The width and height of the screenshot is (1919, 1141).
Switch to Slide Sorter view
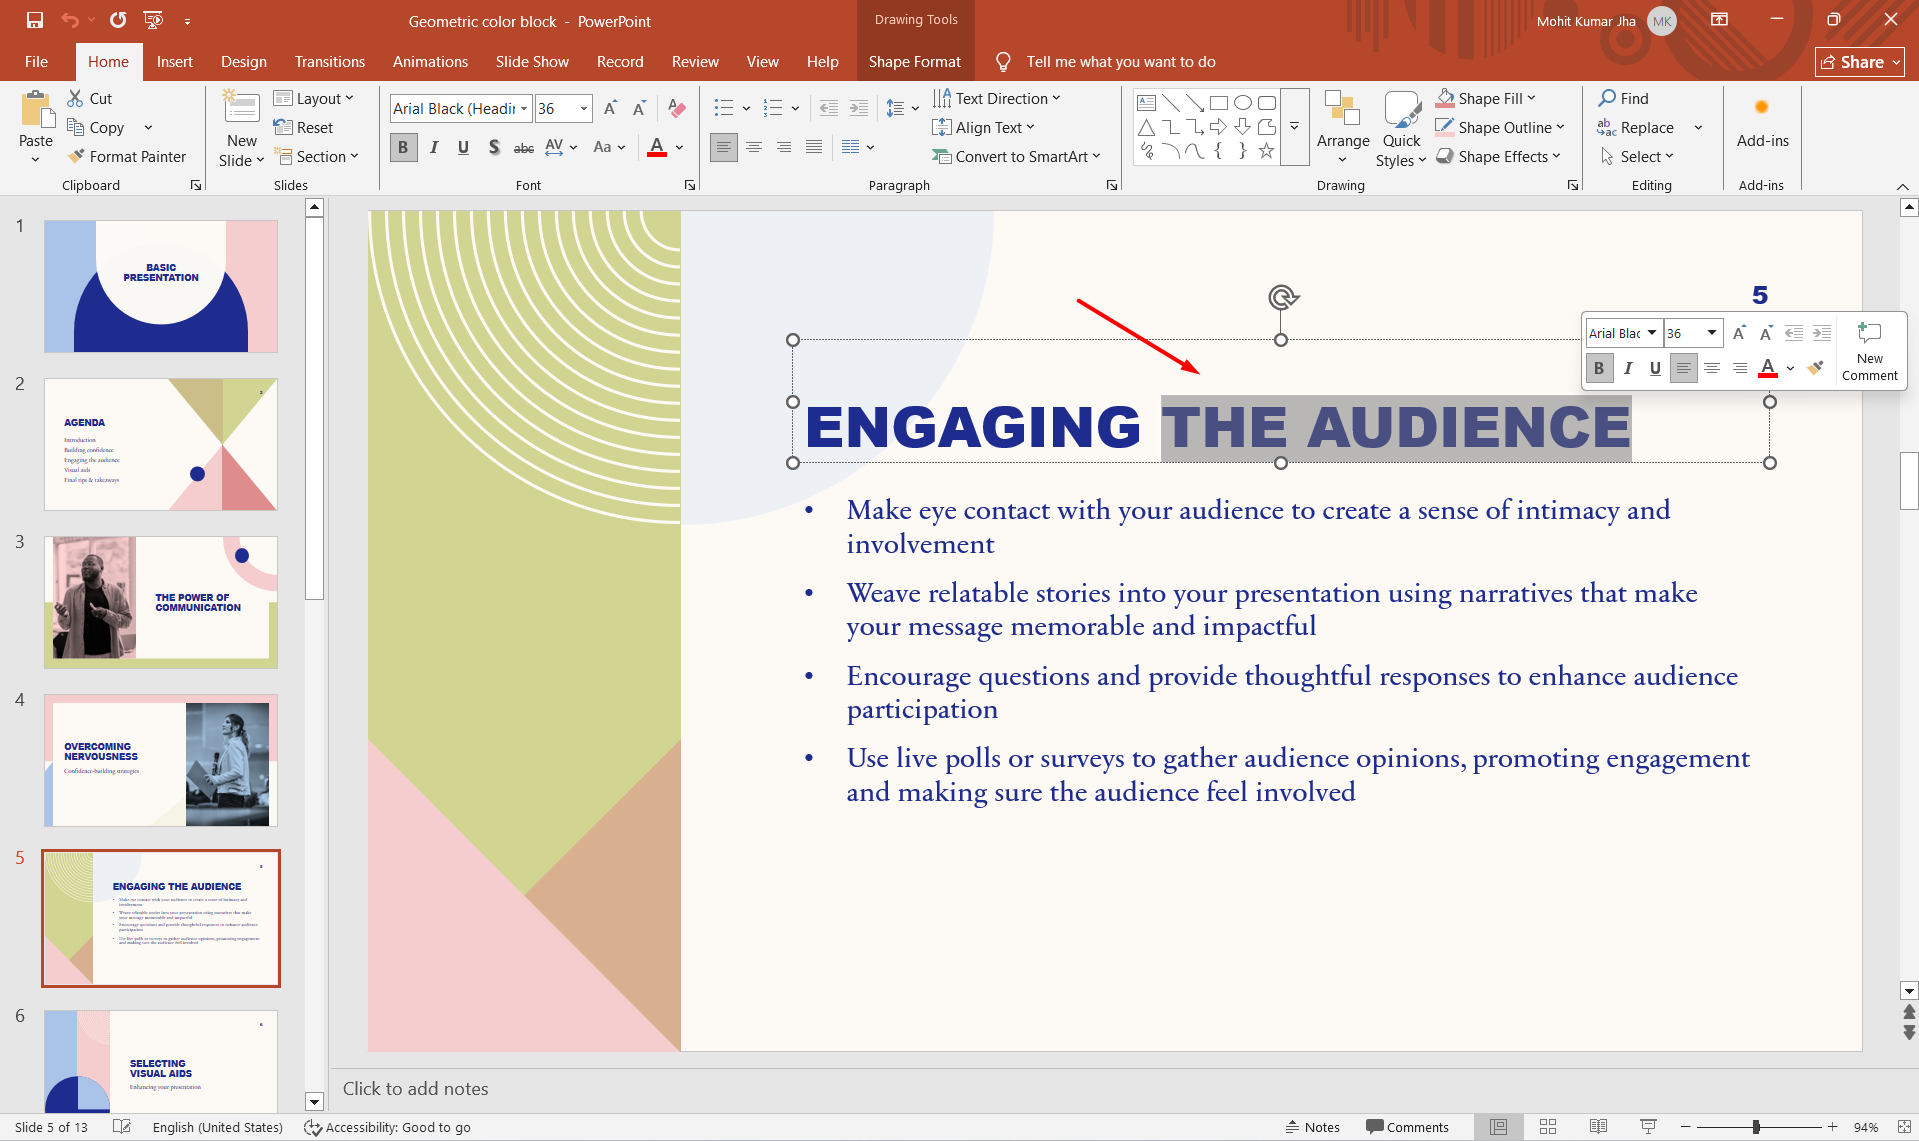(1548, 1127)
